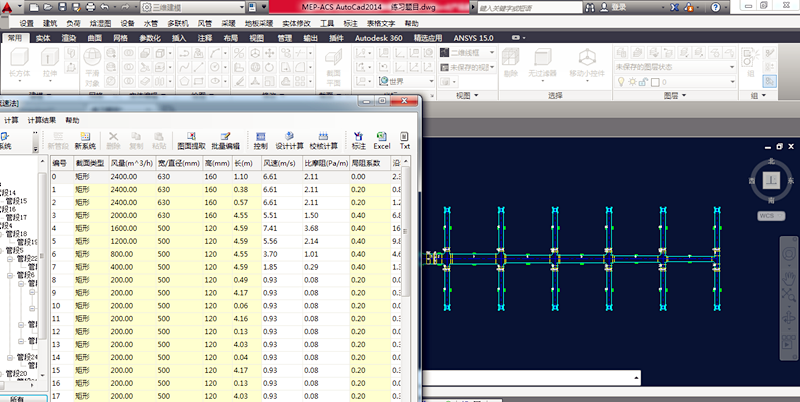The height and width of the screenshot is (402, 800).
Task: Click the 长方体 box solid tool
Action: (19, 63)
